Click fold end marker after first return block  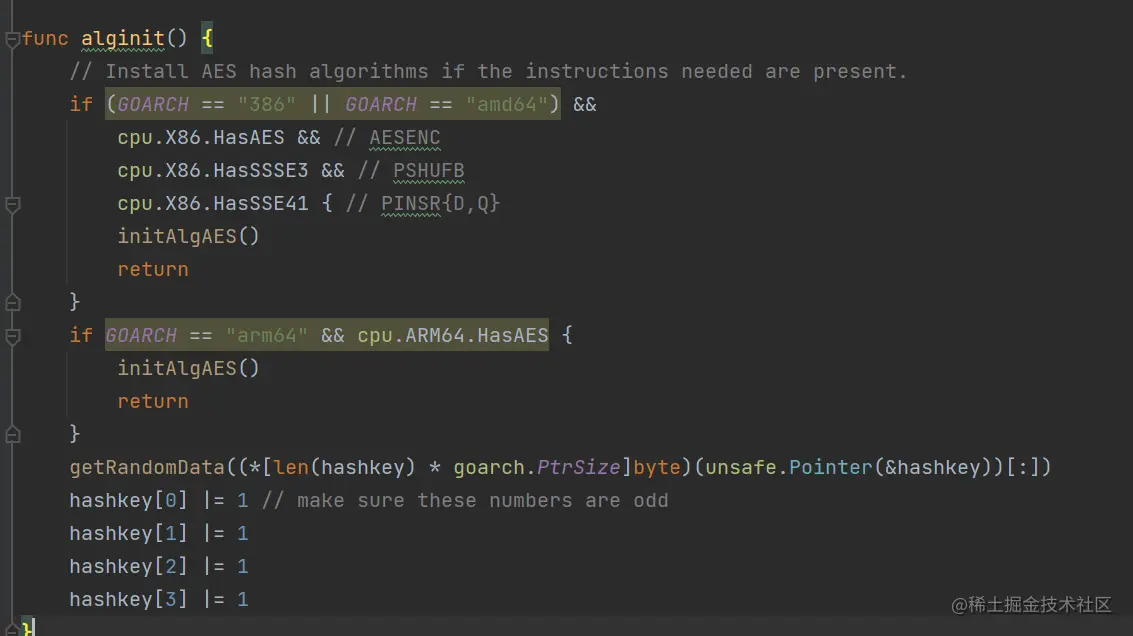tap(12, 302)
